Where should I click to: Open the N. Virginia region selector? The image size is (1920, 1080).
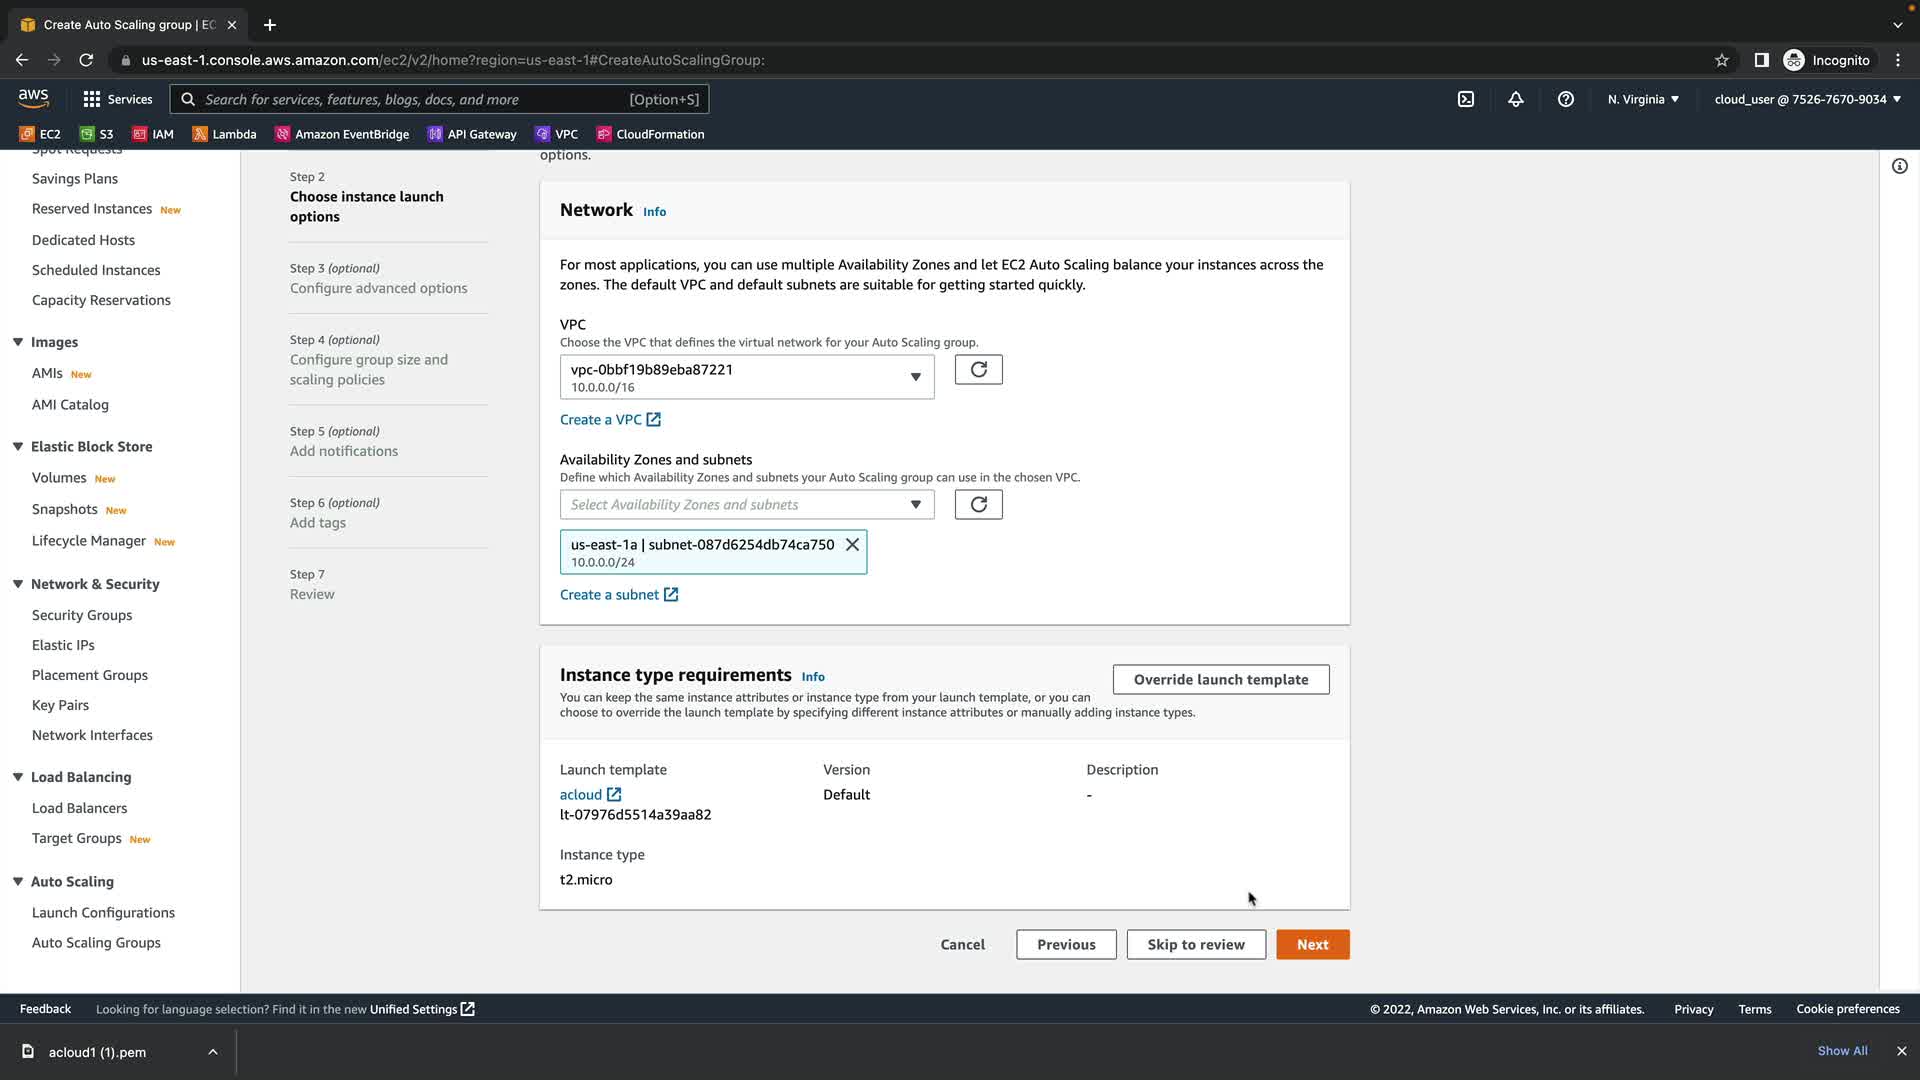pos(1643,99)
